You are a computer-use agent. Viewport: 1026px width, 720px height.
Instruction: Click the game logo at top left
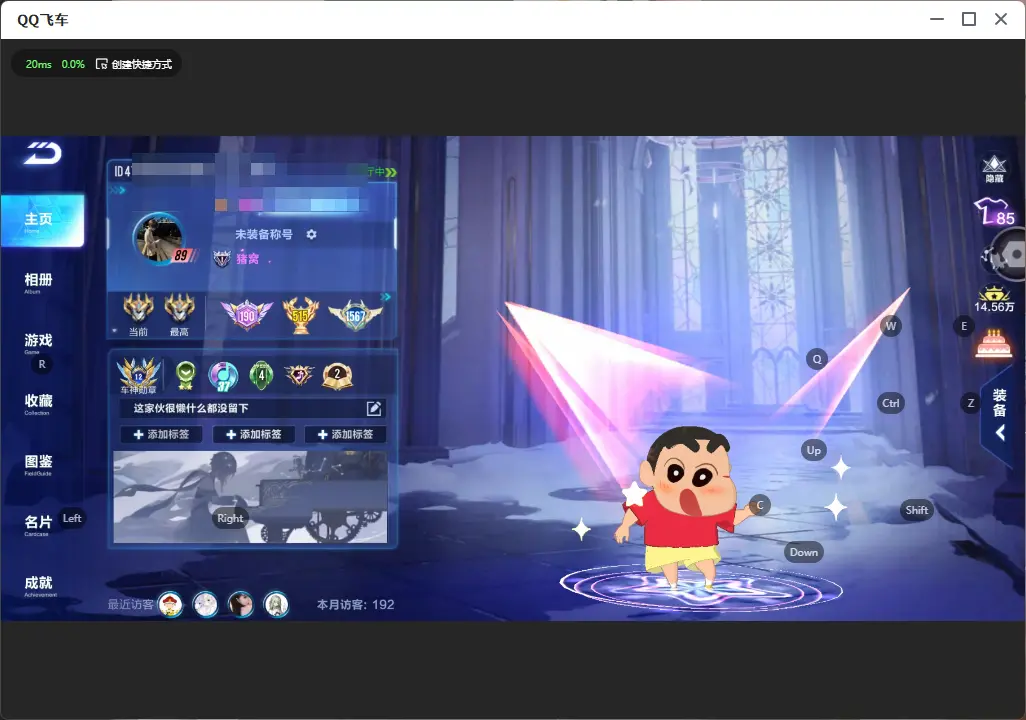(x=43, y=153)
